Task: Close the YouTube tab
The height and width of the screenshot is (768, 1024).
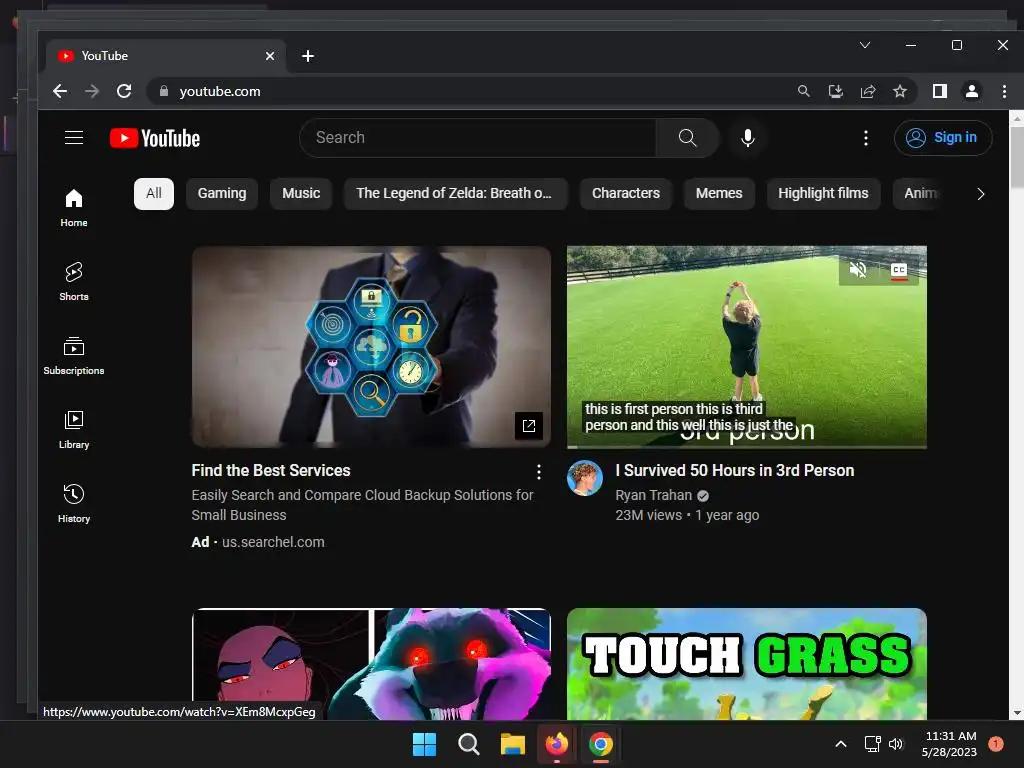Action: click(x=270, y=56)
